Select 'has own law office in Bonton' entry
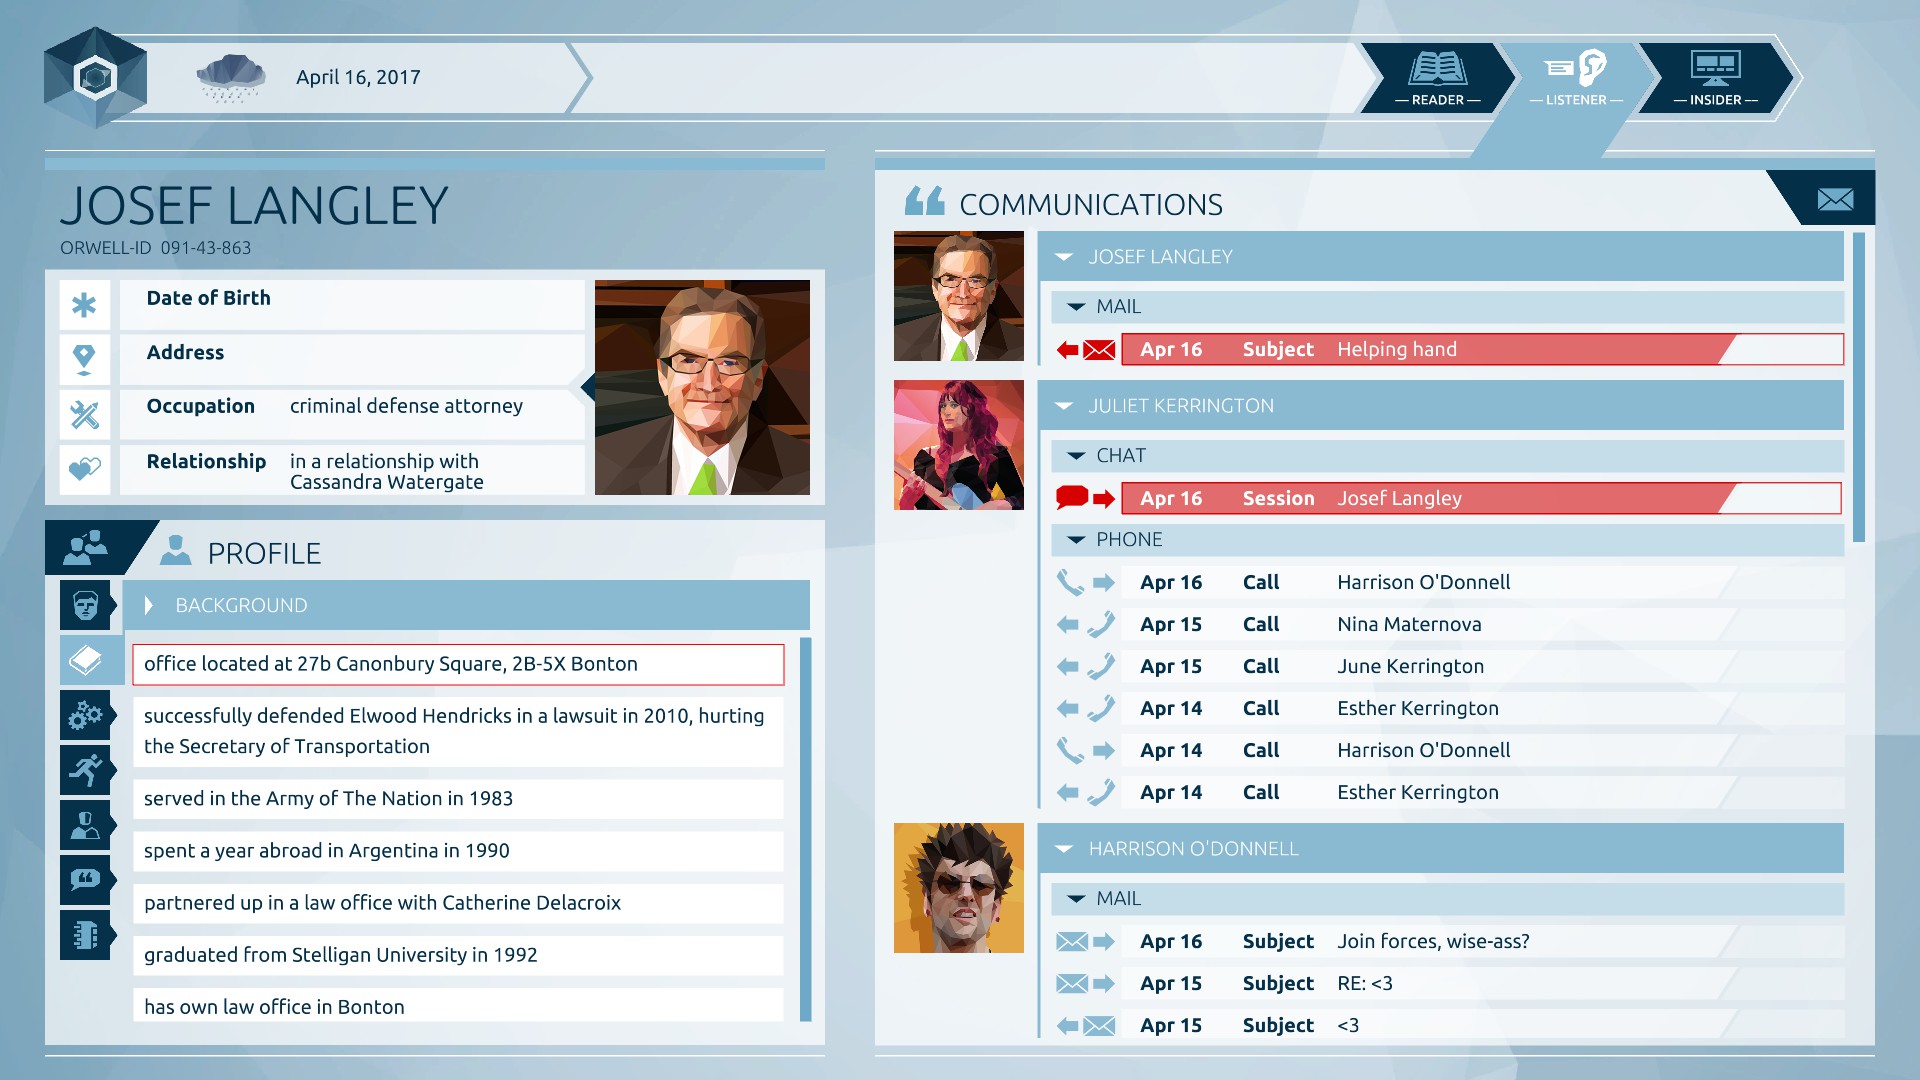The width and height of the screenshot is (1920, 1080). tap(458, 1006)
